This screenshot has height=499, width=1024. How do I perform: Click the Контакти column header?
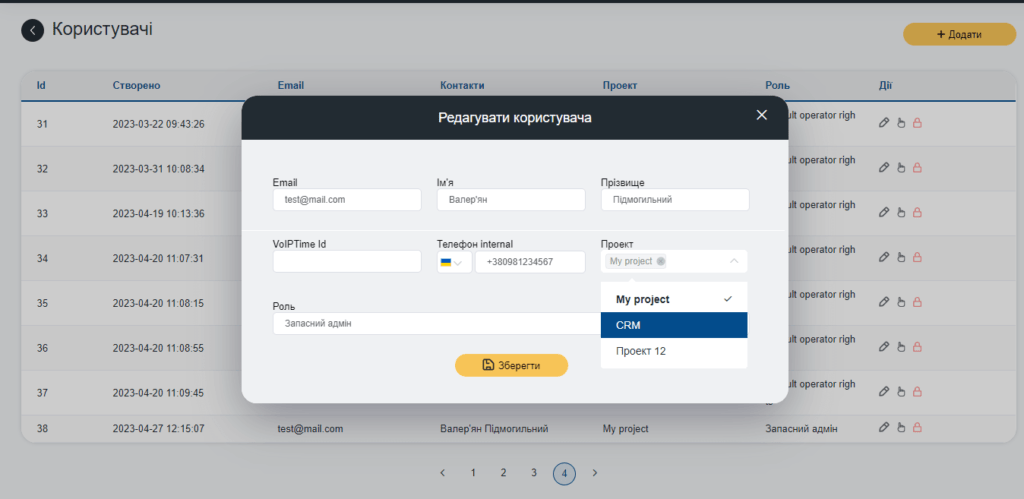point(462,86)
